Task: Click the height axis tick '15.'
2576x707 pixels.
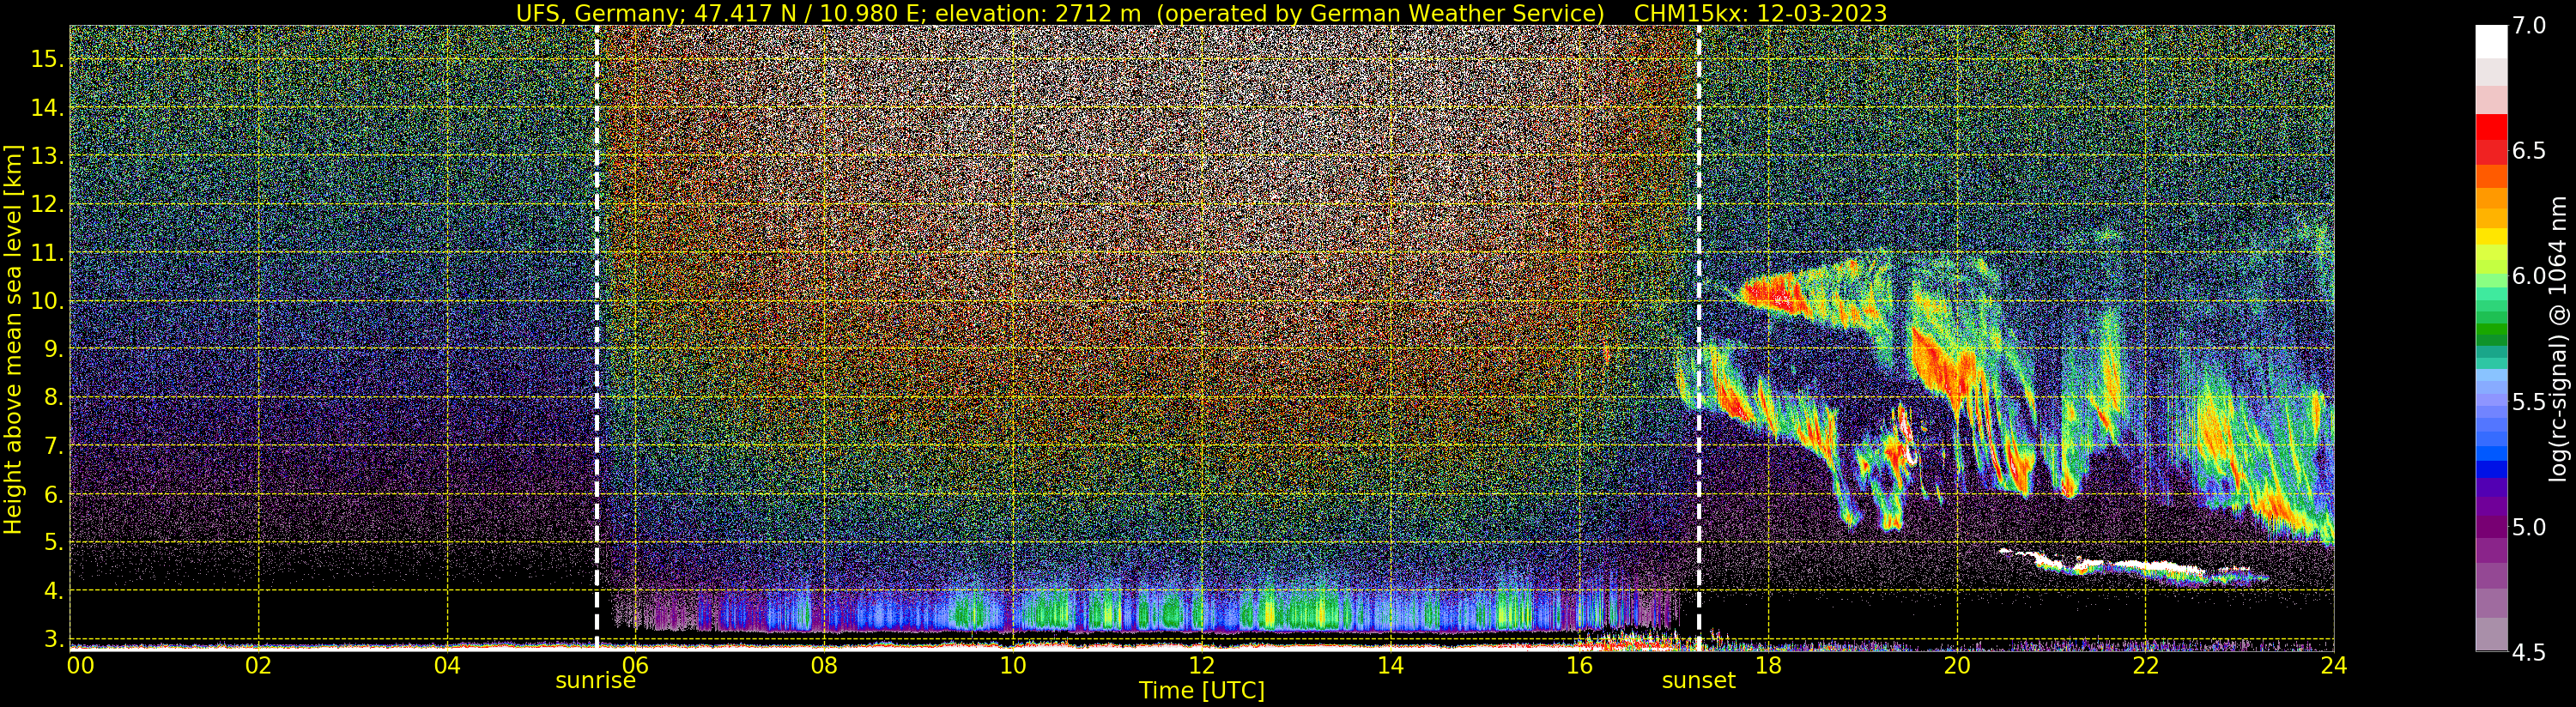Action: 47,59
